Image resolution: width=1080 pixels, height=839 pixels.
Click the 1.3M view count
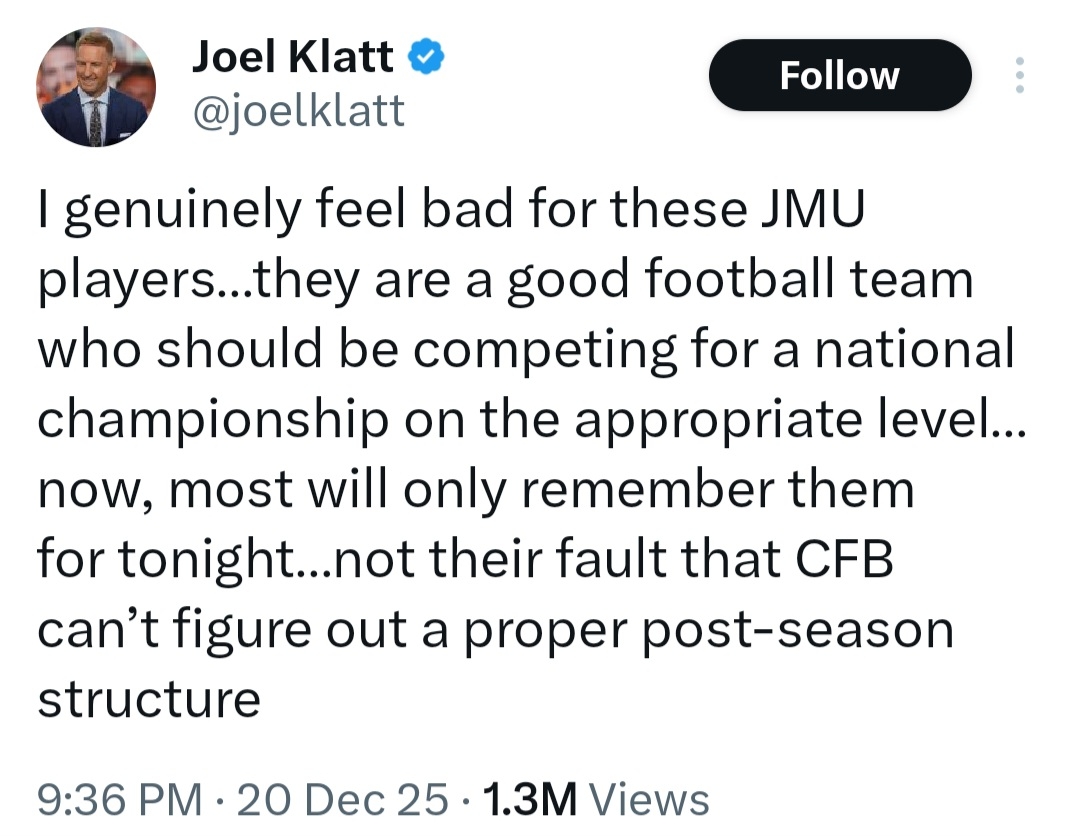pos(529,799)
